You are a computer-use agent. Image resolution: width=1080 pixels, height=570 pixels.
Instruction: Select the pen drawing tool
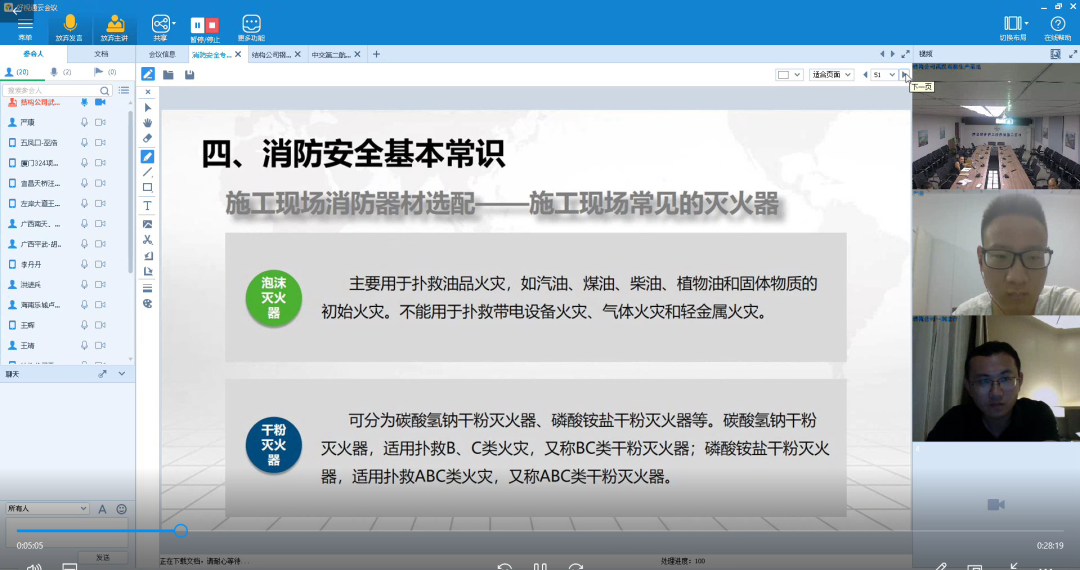click(x=147, y=157)
